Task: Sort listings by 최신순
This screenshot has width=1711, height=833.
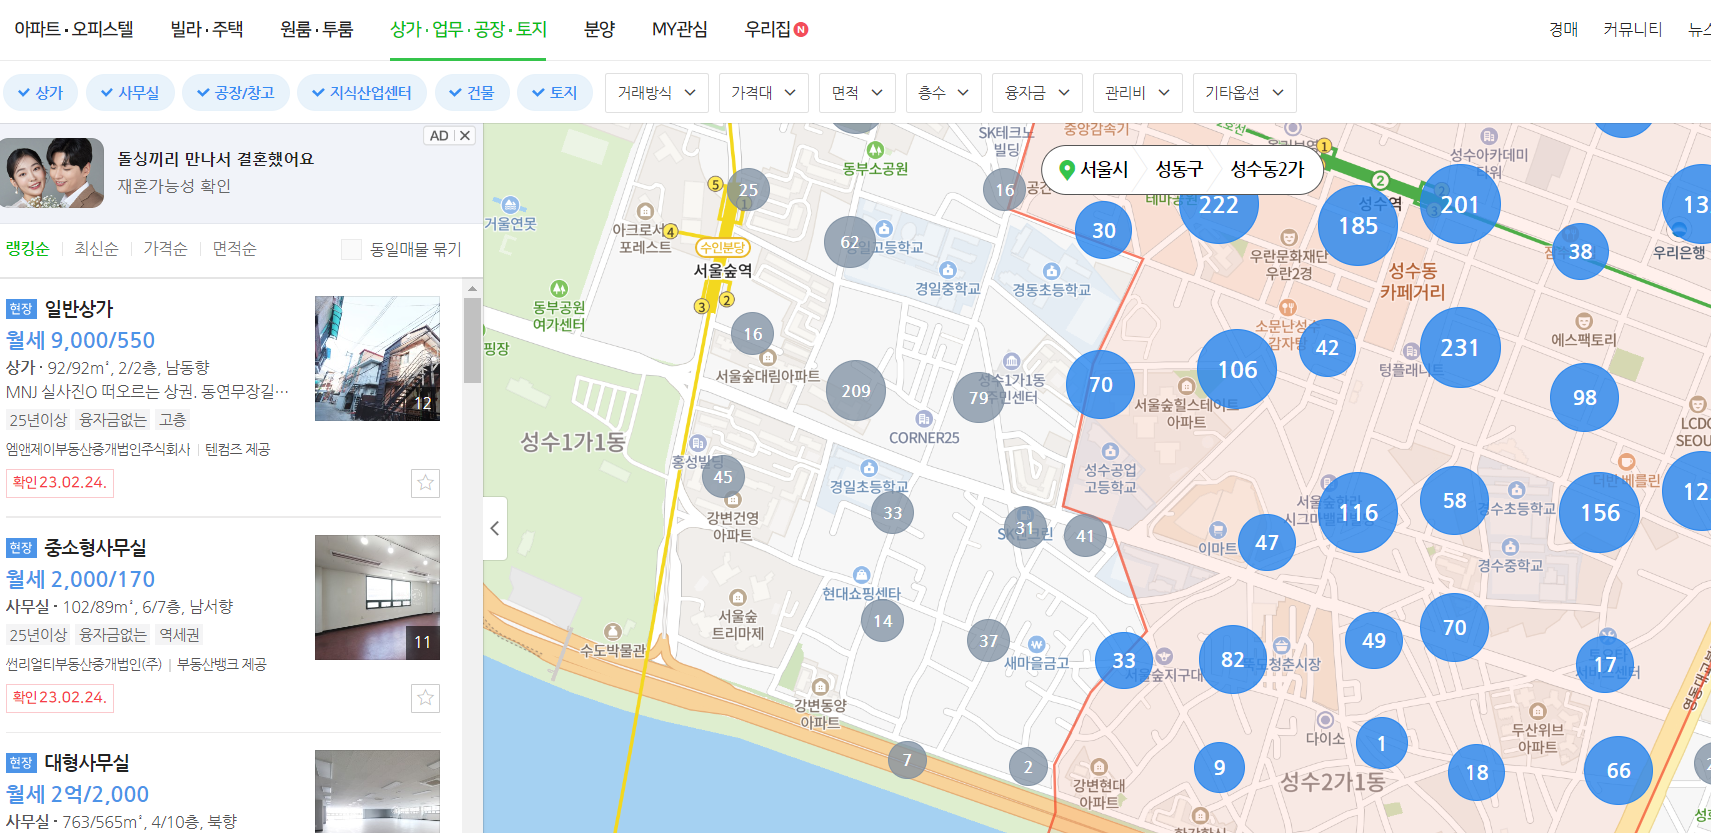Action: click(96, 249)
